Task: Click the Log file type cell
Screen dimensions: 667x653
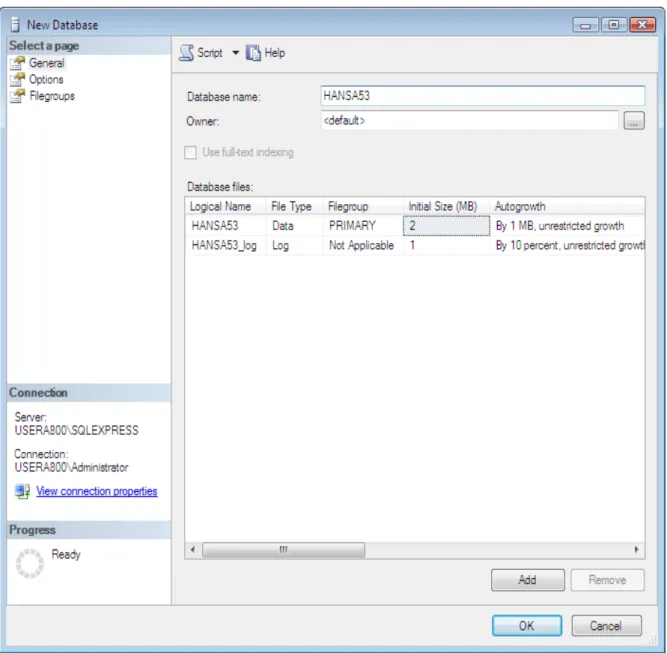Action: click(x=294, y=245)
